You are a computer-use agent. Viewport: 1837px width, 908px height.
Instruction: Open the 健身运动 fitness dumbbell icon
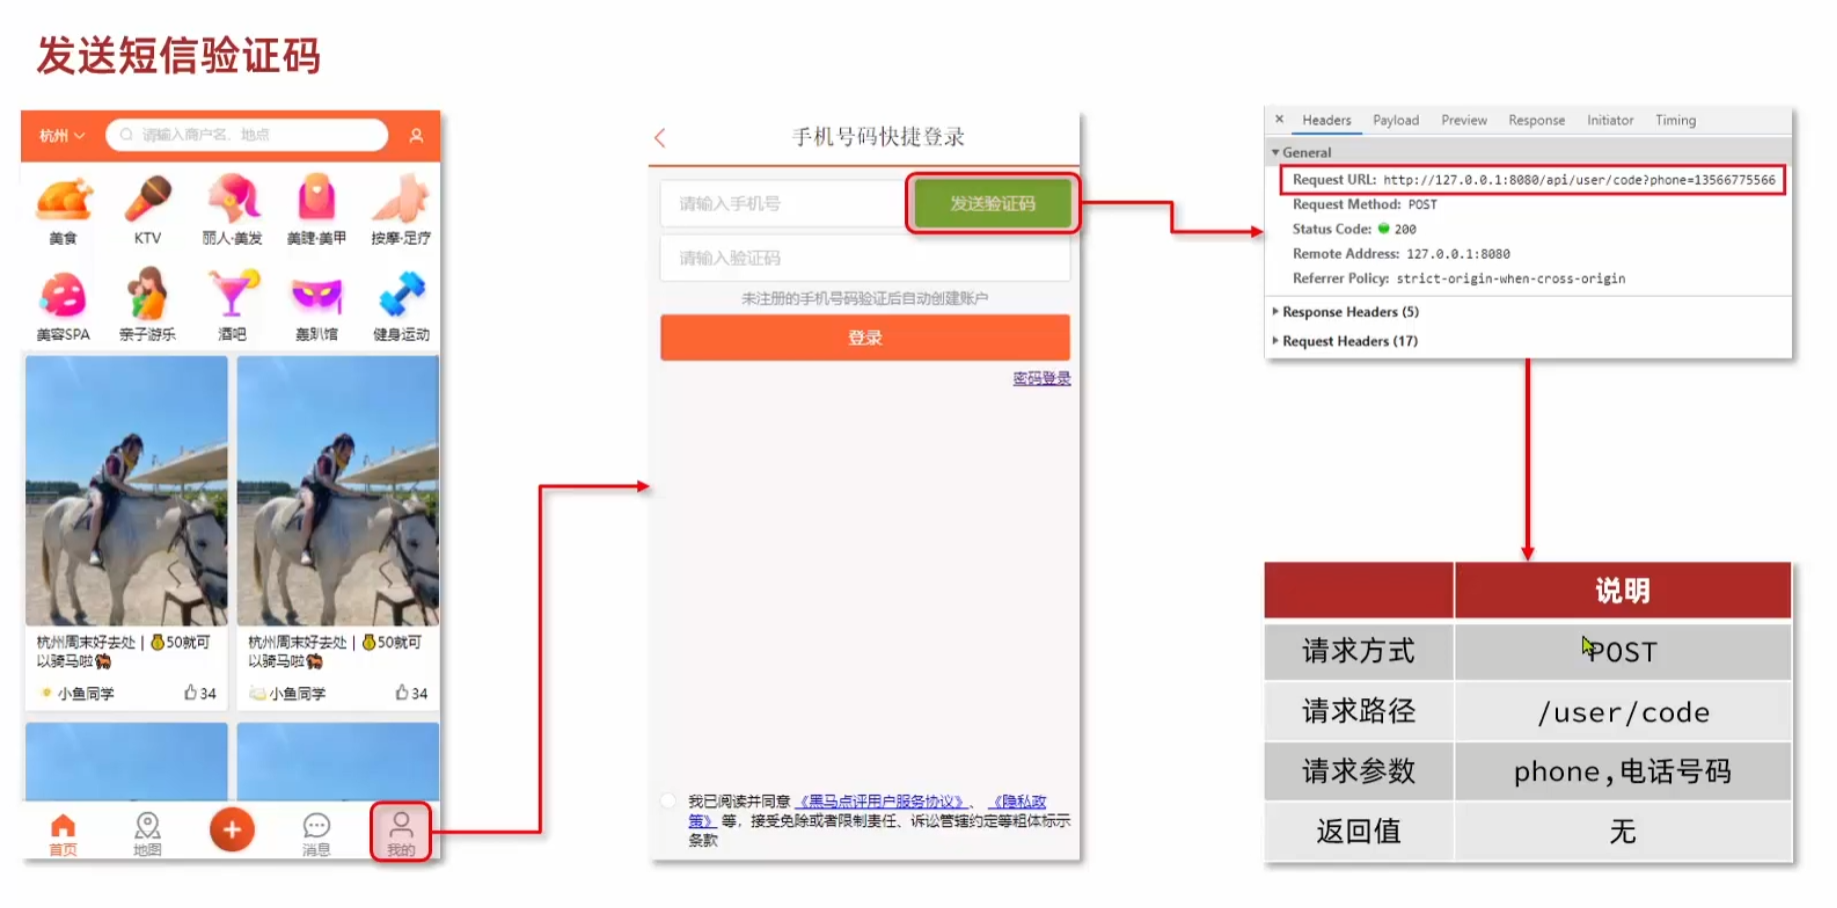401,294
